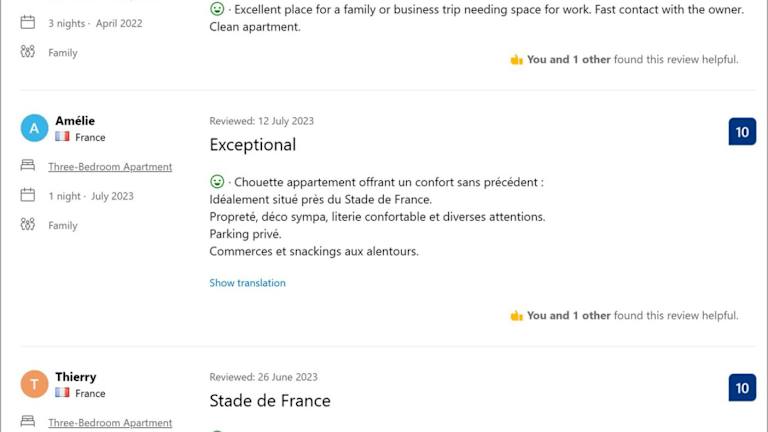Open Three-Bedroom Apartment link under Thierry
Viewport: 768px width, 432px height.
[110, 423]
